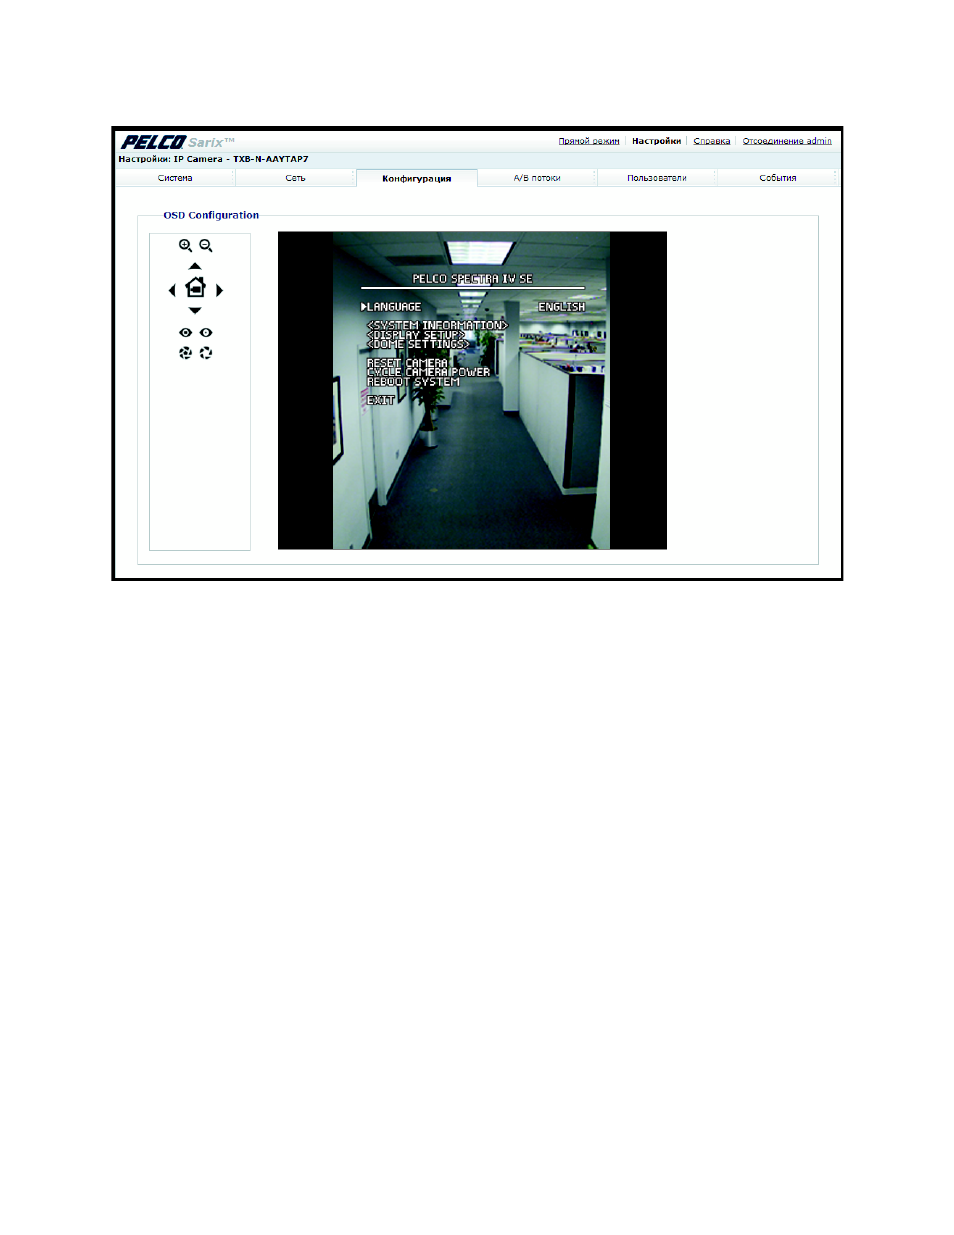
Task: Open the Система tab
Action: pyautogui.click(x=175, y=178)
